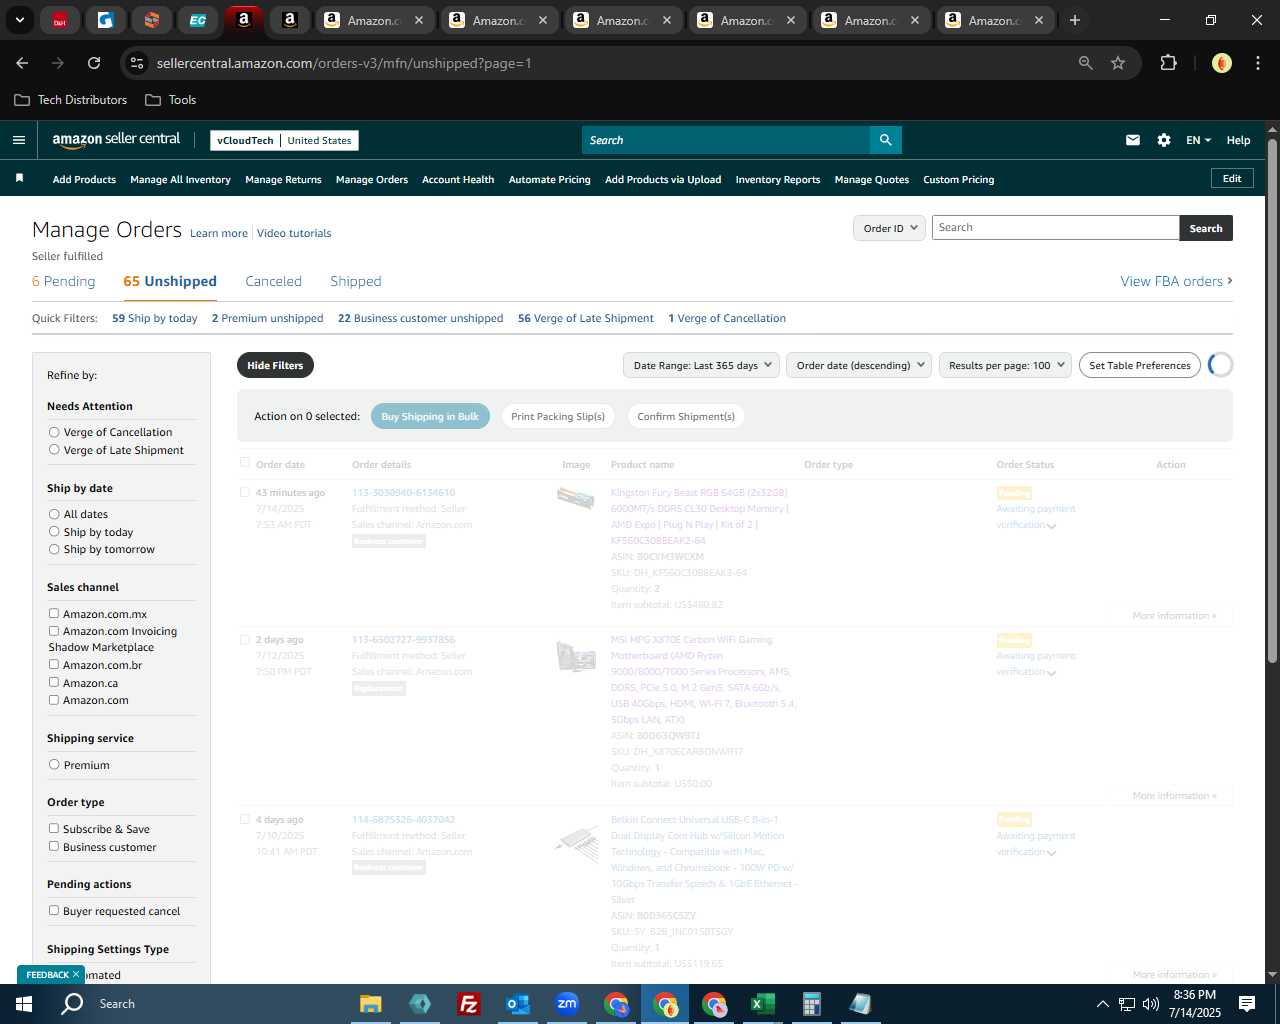
Task: Expand status of the Kingston Fury Beast order
Action: (x=1051, y=526)
